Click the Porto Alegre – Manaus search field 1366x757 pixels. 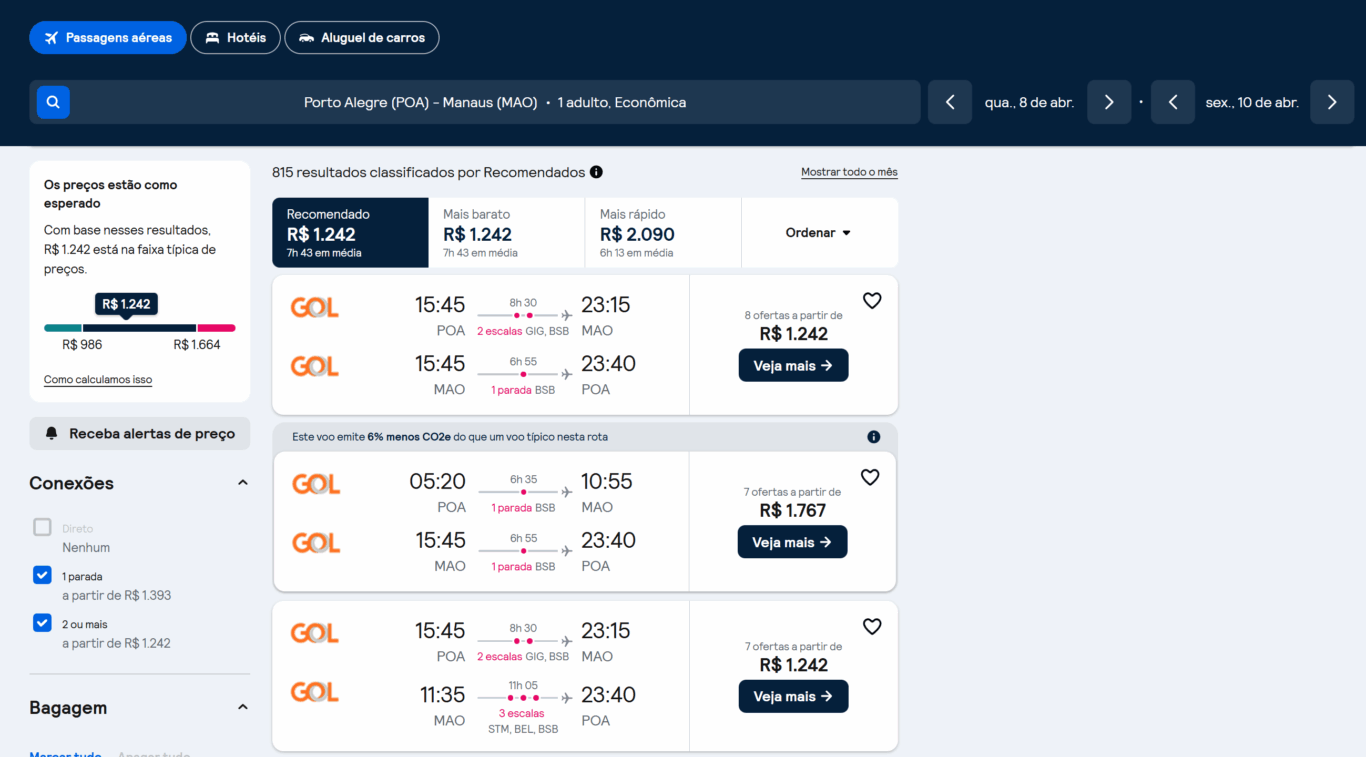click(x=495, y=102)
